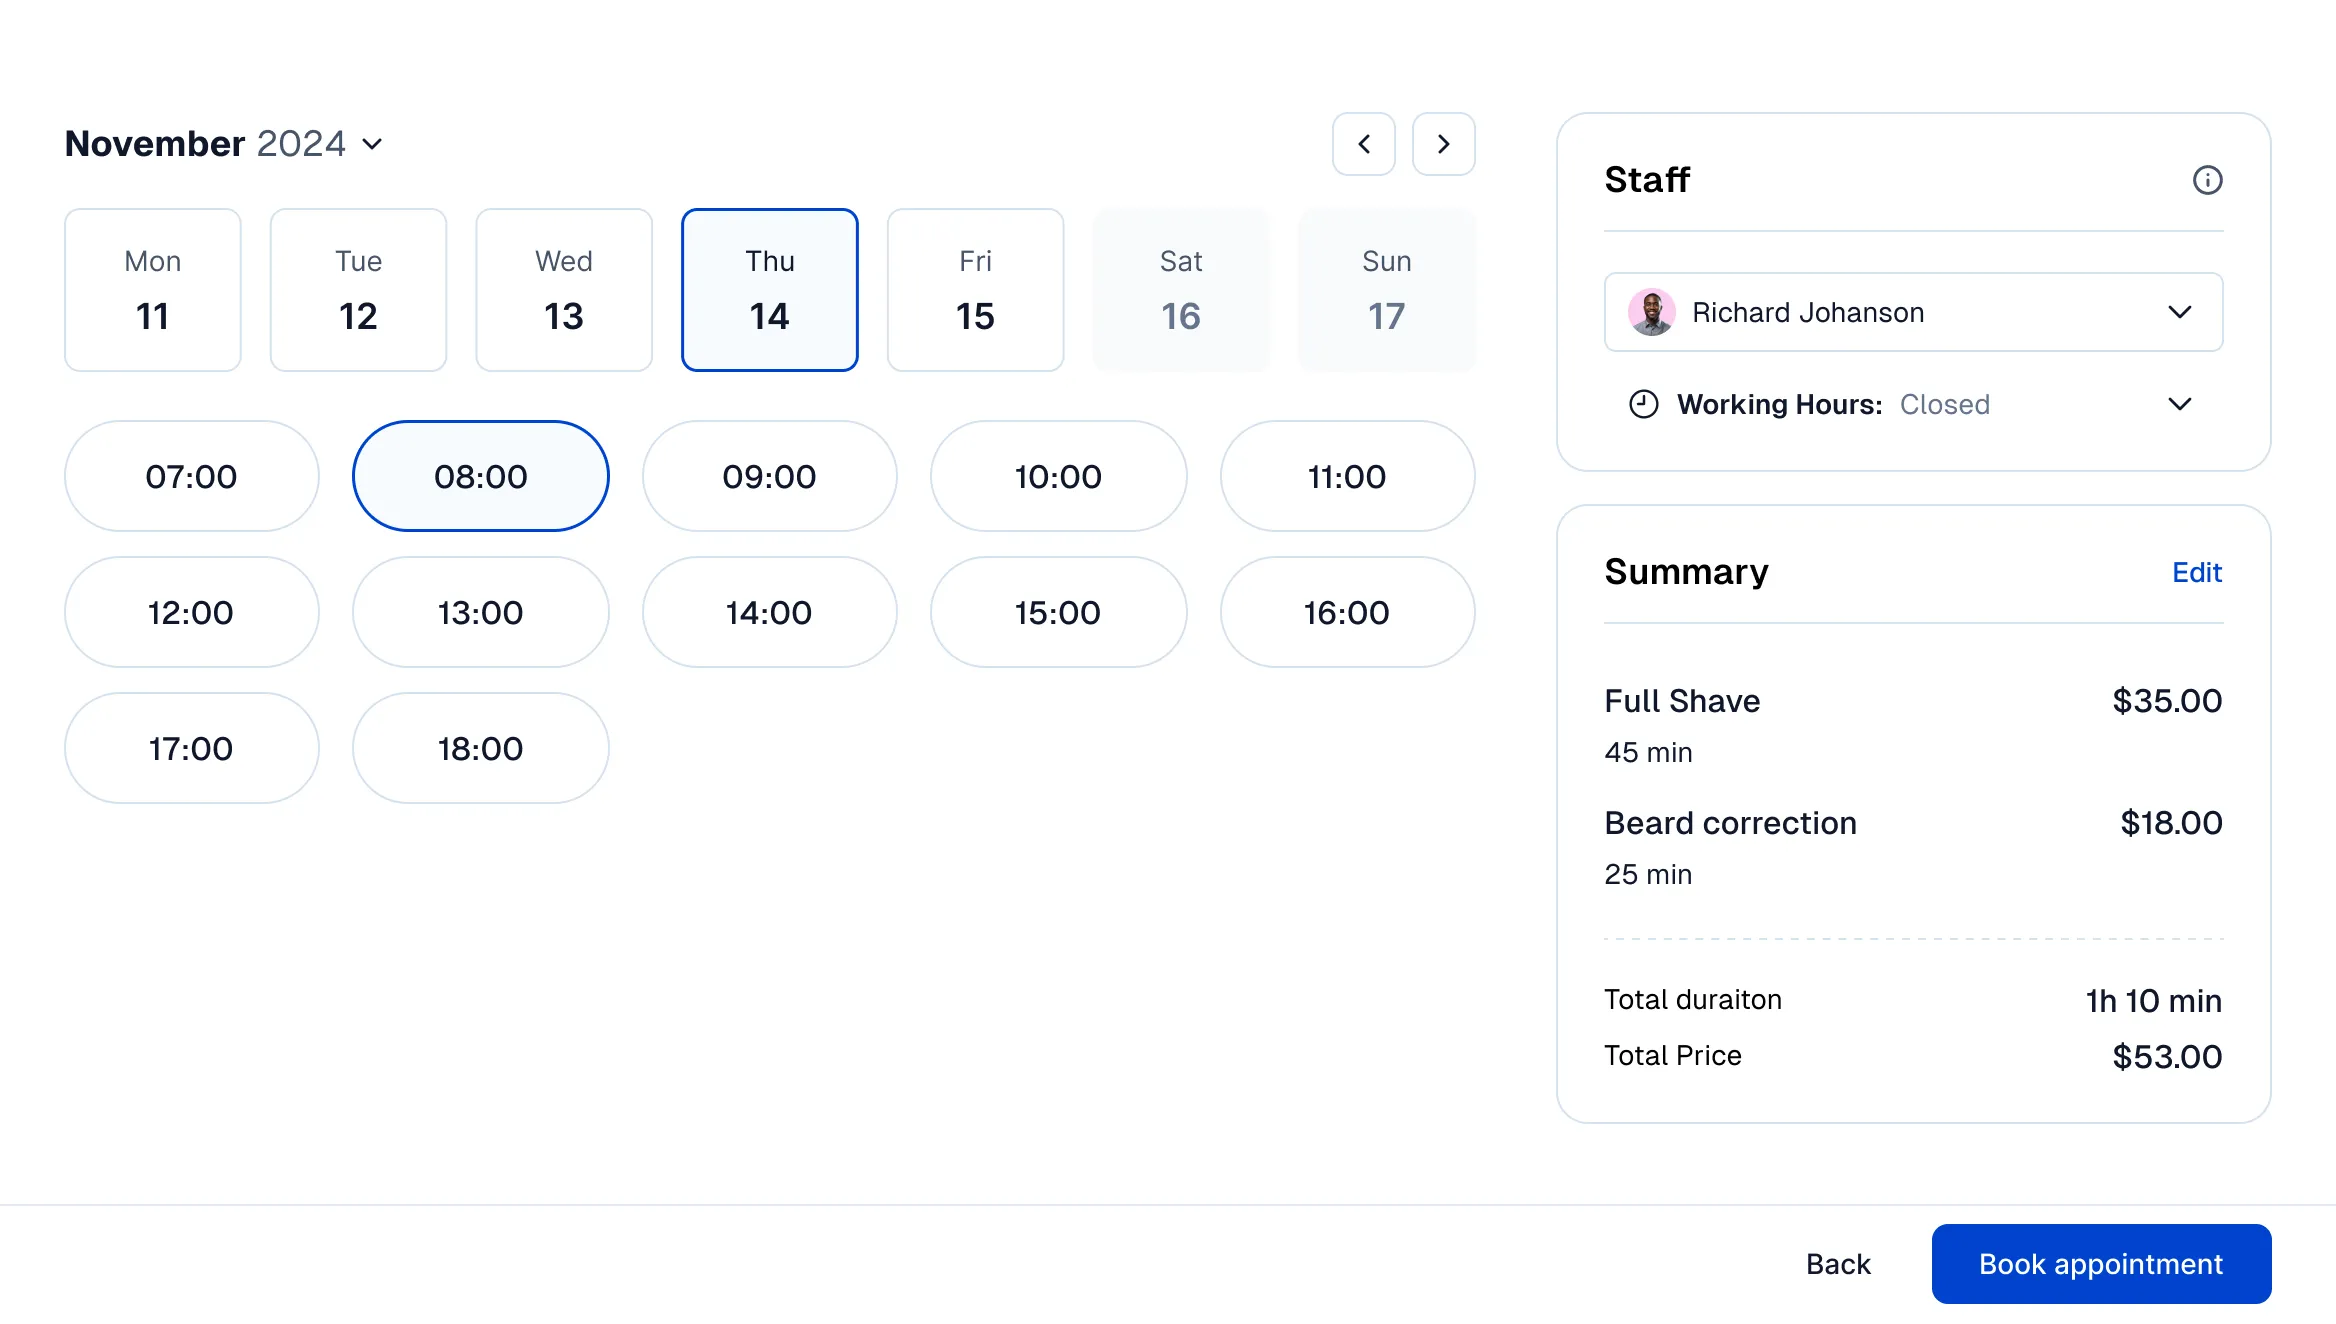Choose the 11:00 time slot
The image size is (2336, 1324).
tap(1346, 476)
